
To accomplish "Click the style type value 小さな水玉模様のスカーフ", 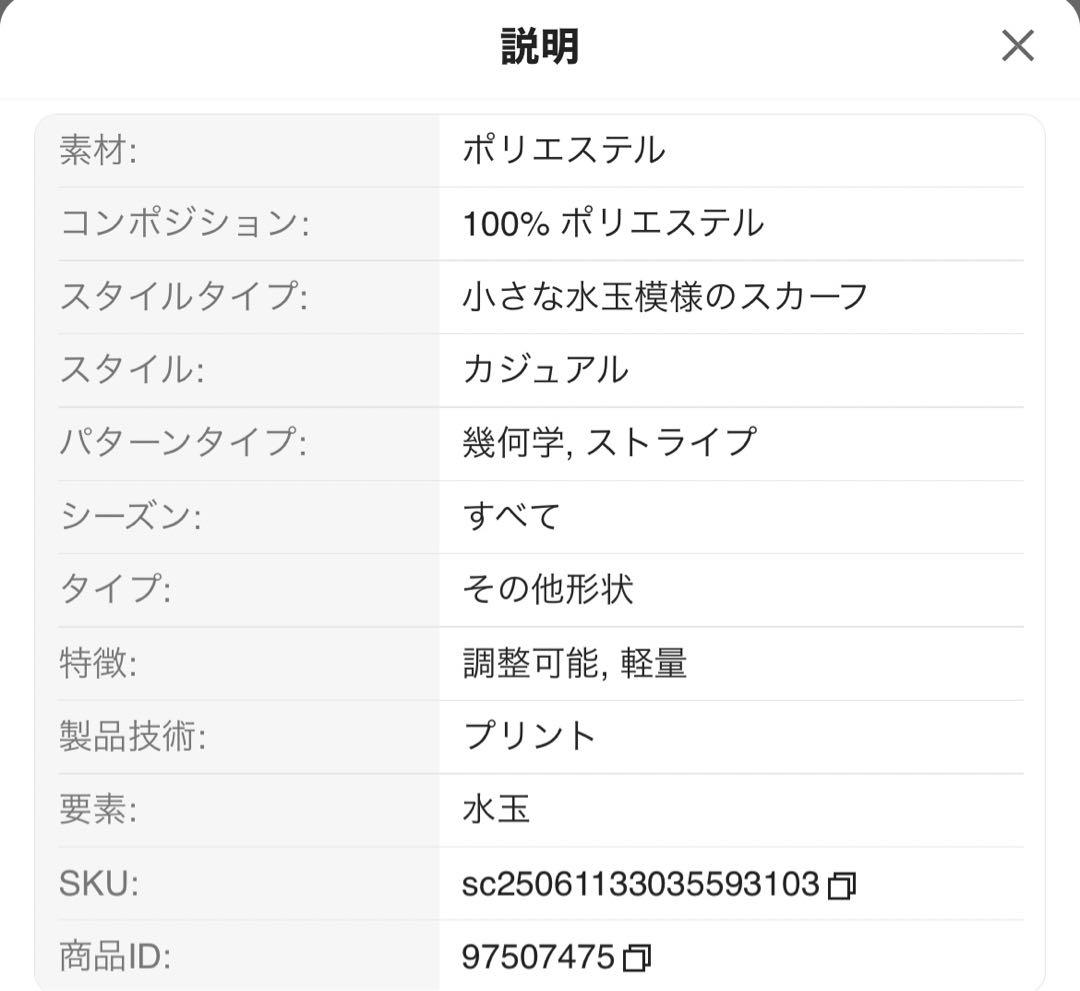I will coord(665,297).
